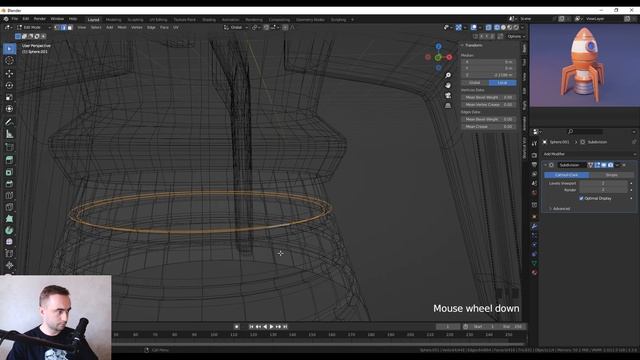Select the Spin tool
640x360 pixels.
tap(9, 231)
